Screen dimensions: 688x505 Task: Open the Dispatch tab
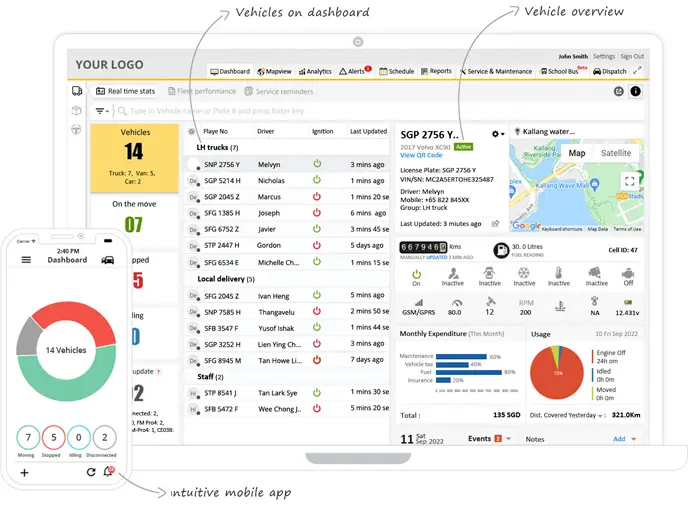coord(609,71)
